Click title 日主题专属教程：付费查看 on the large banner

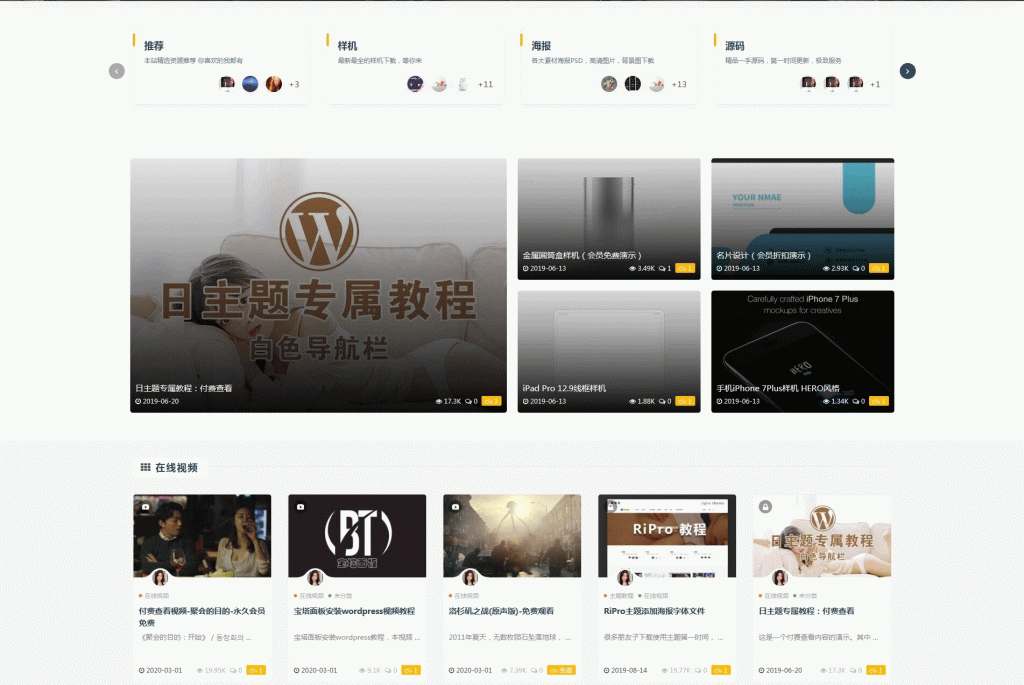184,388
